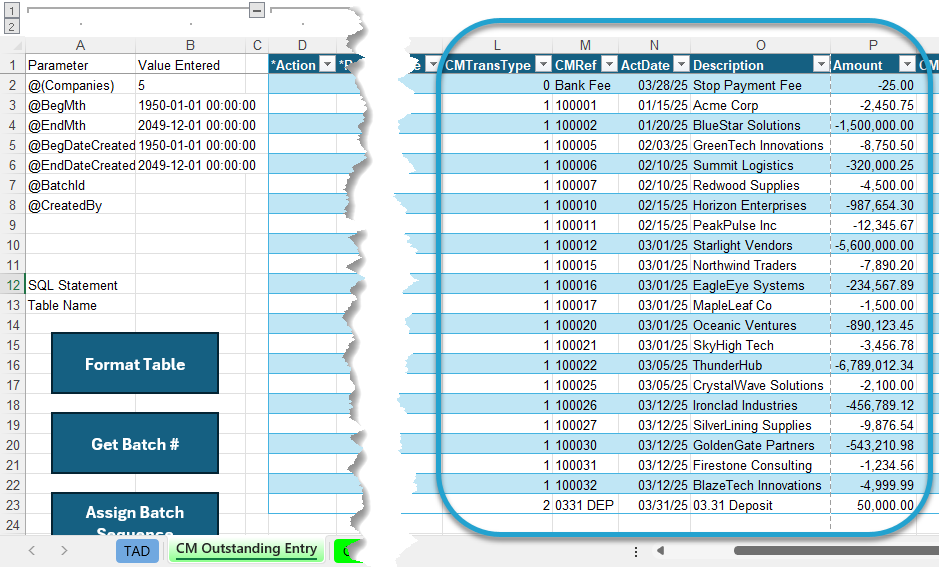Click the Assign Batch Sequence button
Screen dimensions: 939x567
(x=135, y=514)
